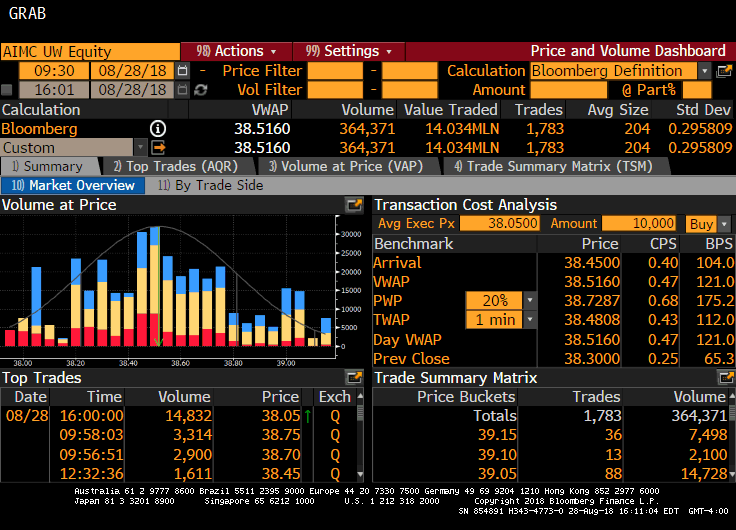Select the By Trade Side tab
Screen dimensions: 736x530
(210, 185)
